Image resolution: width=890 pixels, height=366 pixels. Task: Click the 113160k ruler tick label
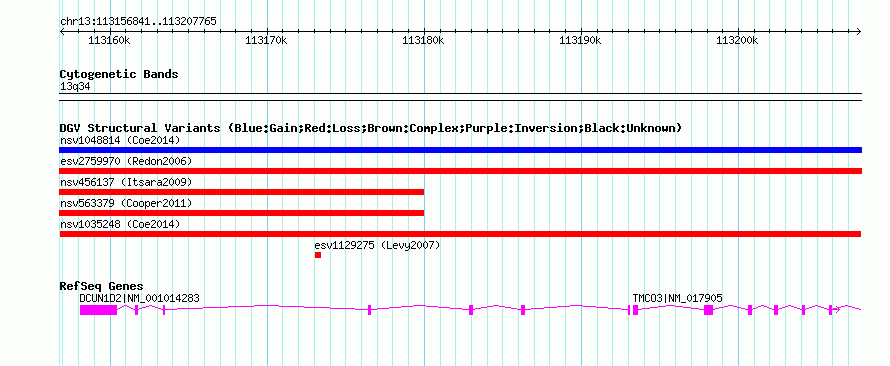coord(110,41)
